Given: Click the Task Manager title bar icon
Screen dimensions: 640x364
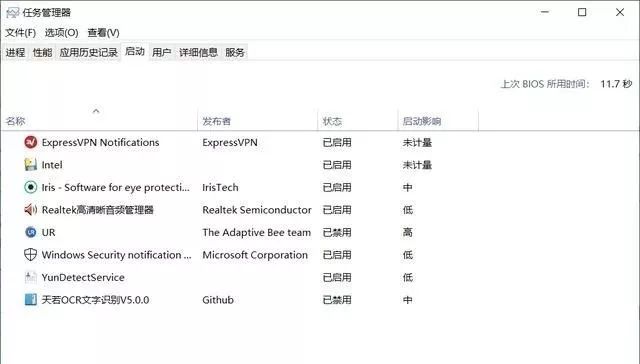Looking at the screenshot, I should coord(13,13).
